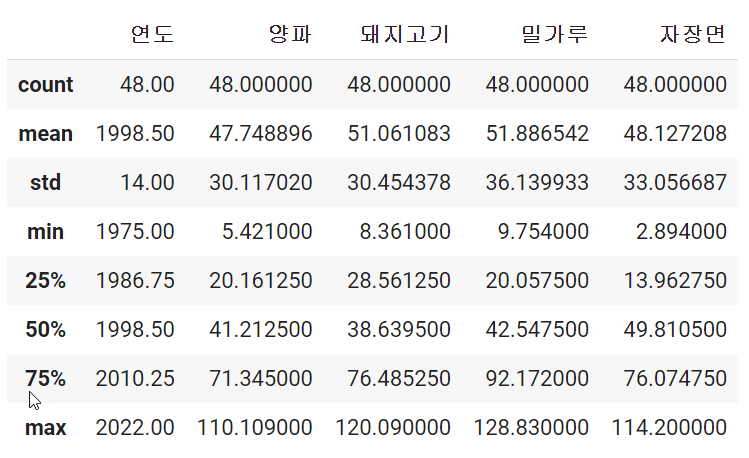Click the value 110.109000
This screenshot has width=749, height=458.
coord(255,428)
